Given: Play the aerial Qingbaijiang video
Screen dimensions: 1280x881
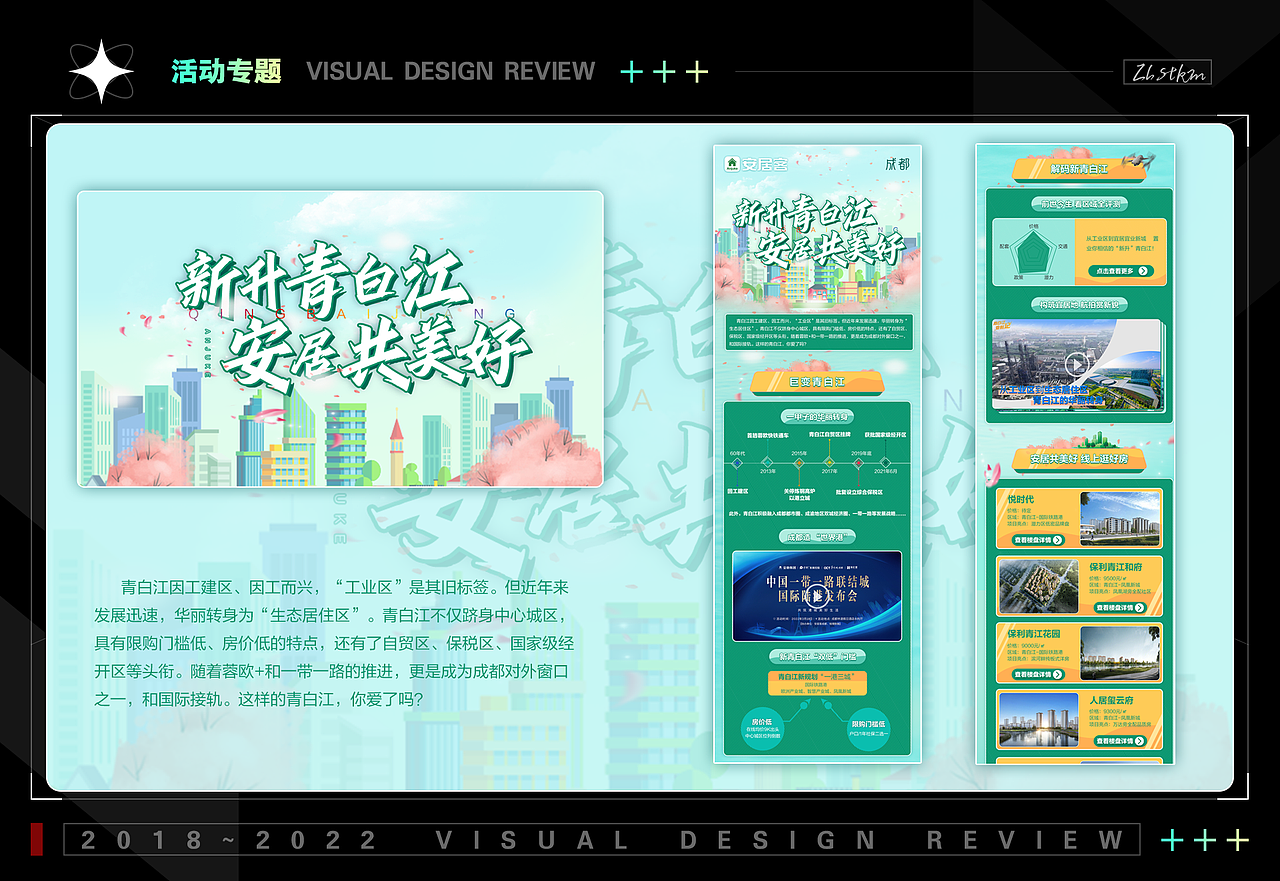Looking at the screenshot, I should click(x=1076, y=364).
